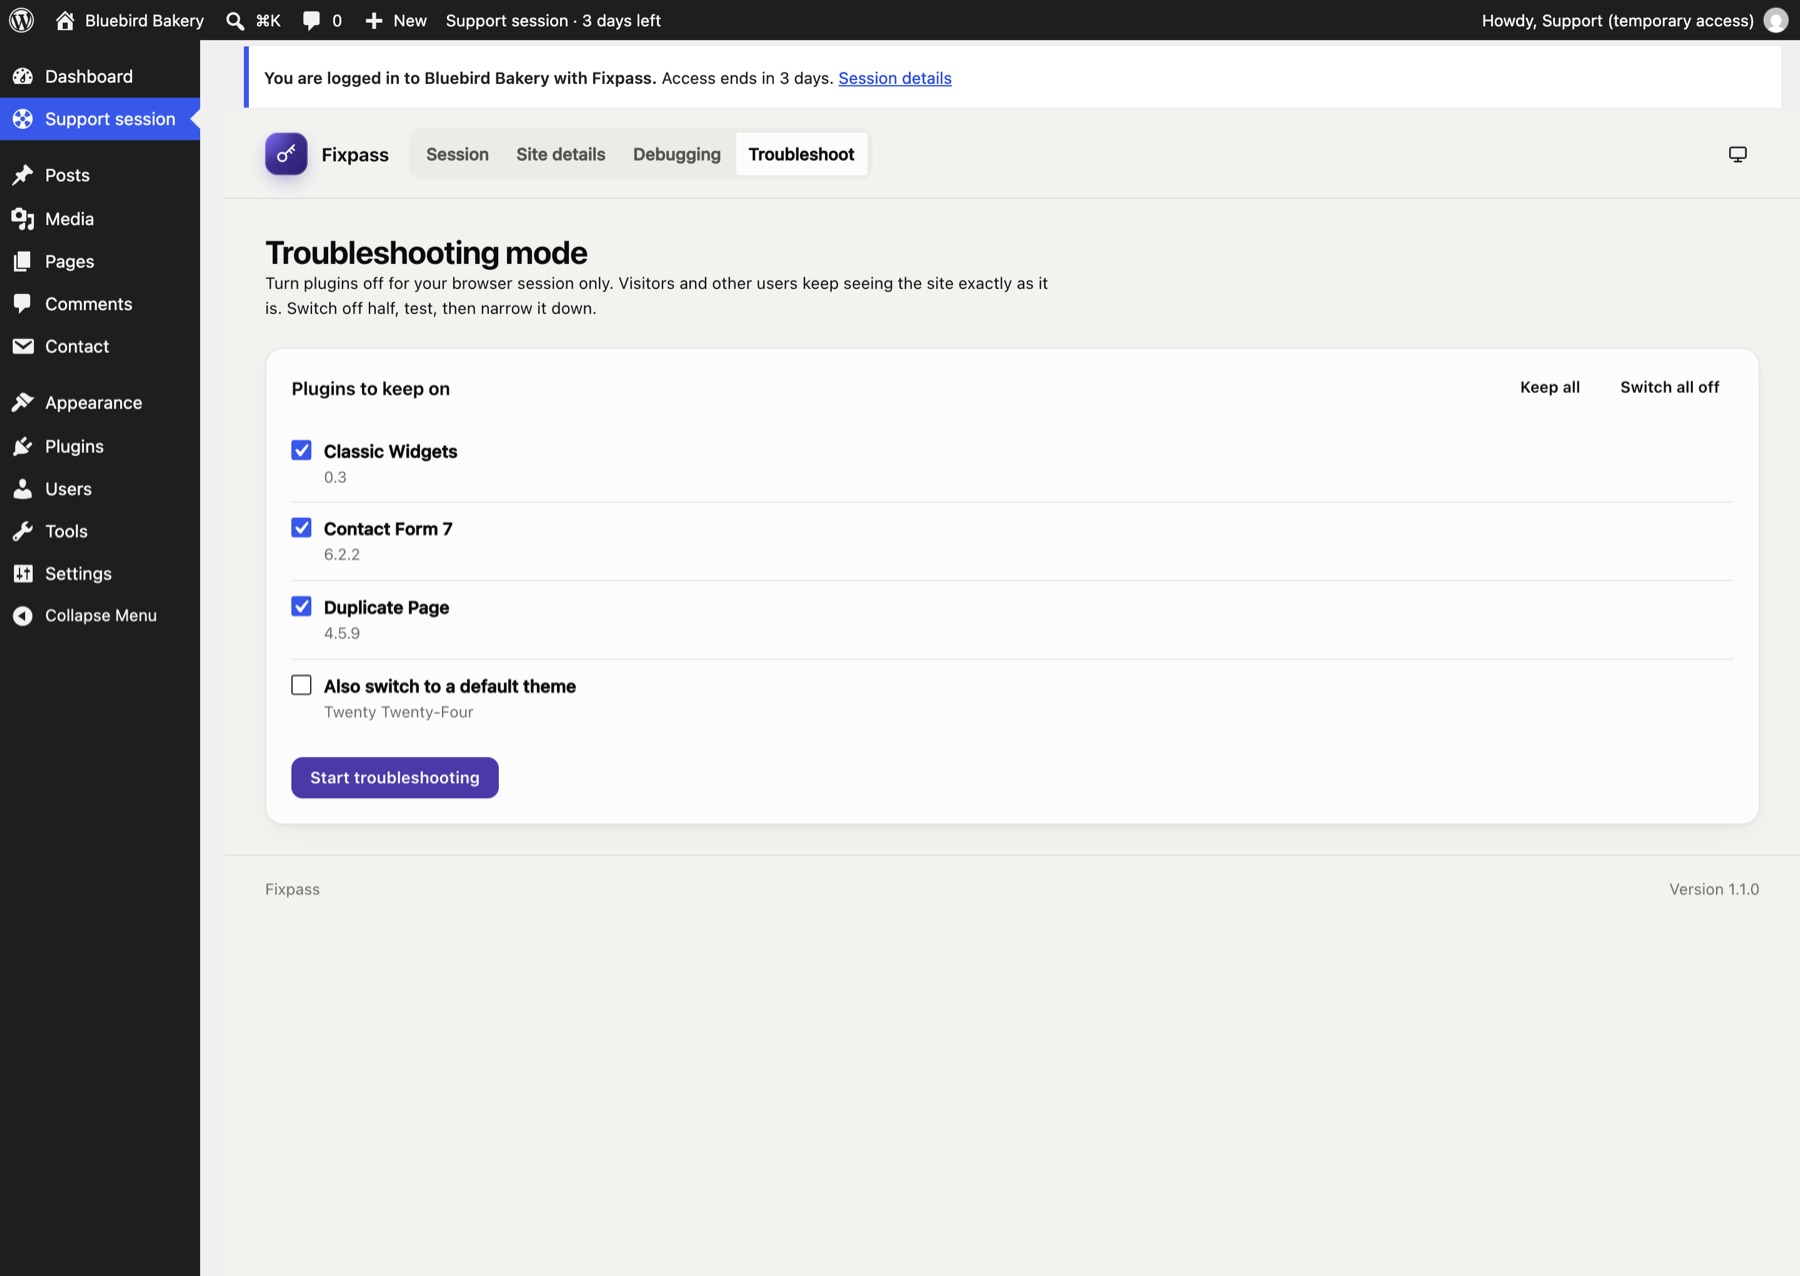Open the comments bubble in the admin bar
The width and height of the screenshot is (1800, 1276).
322,20
